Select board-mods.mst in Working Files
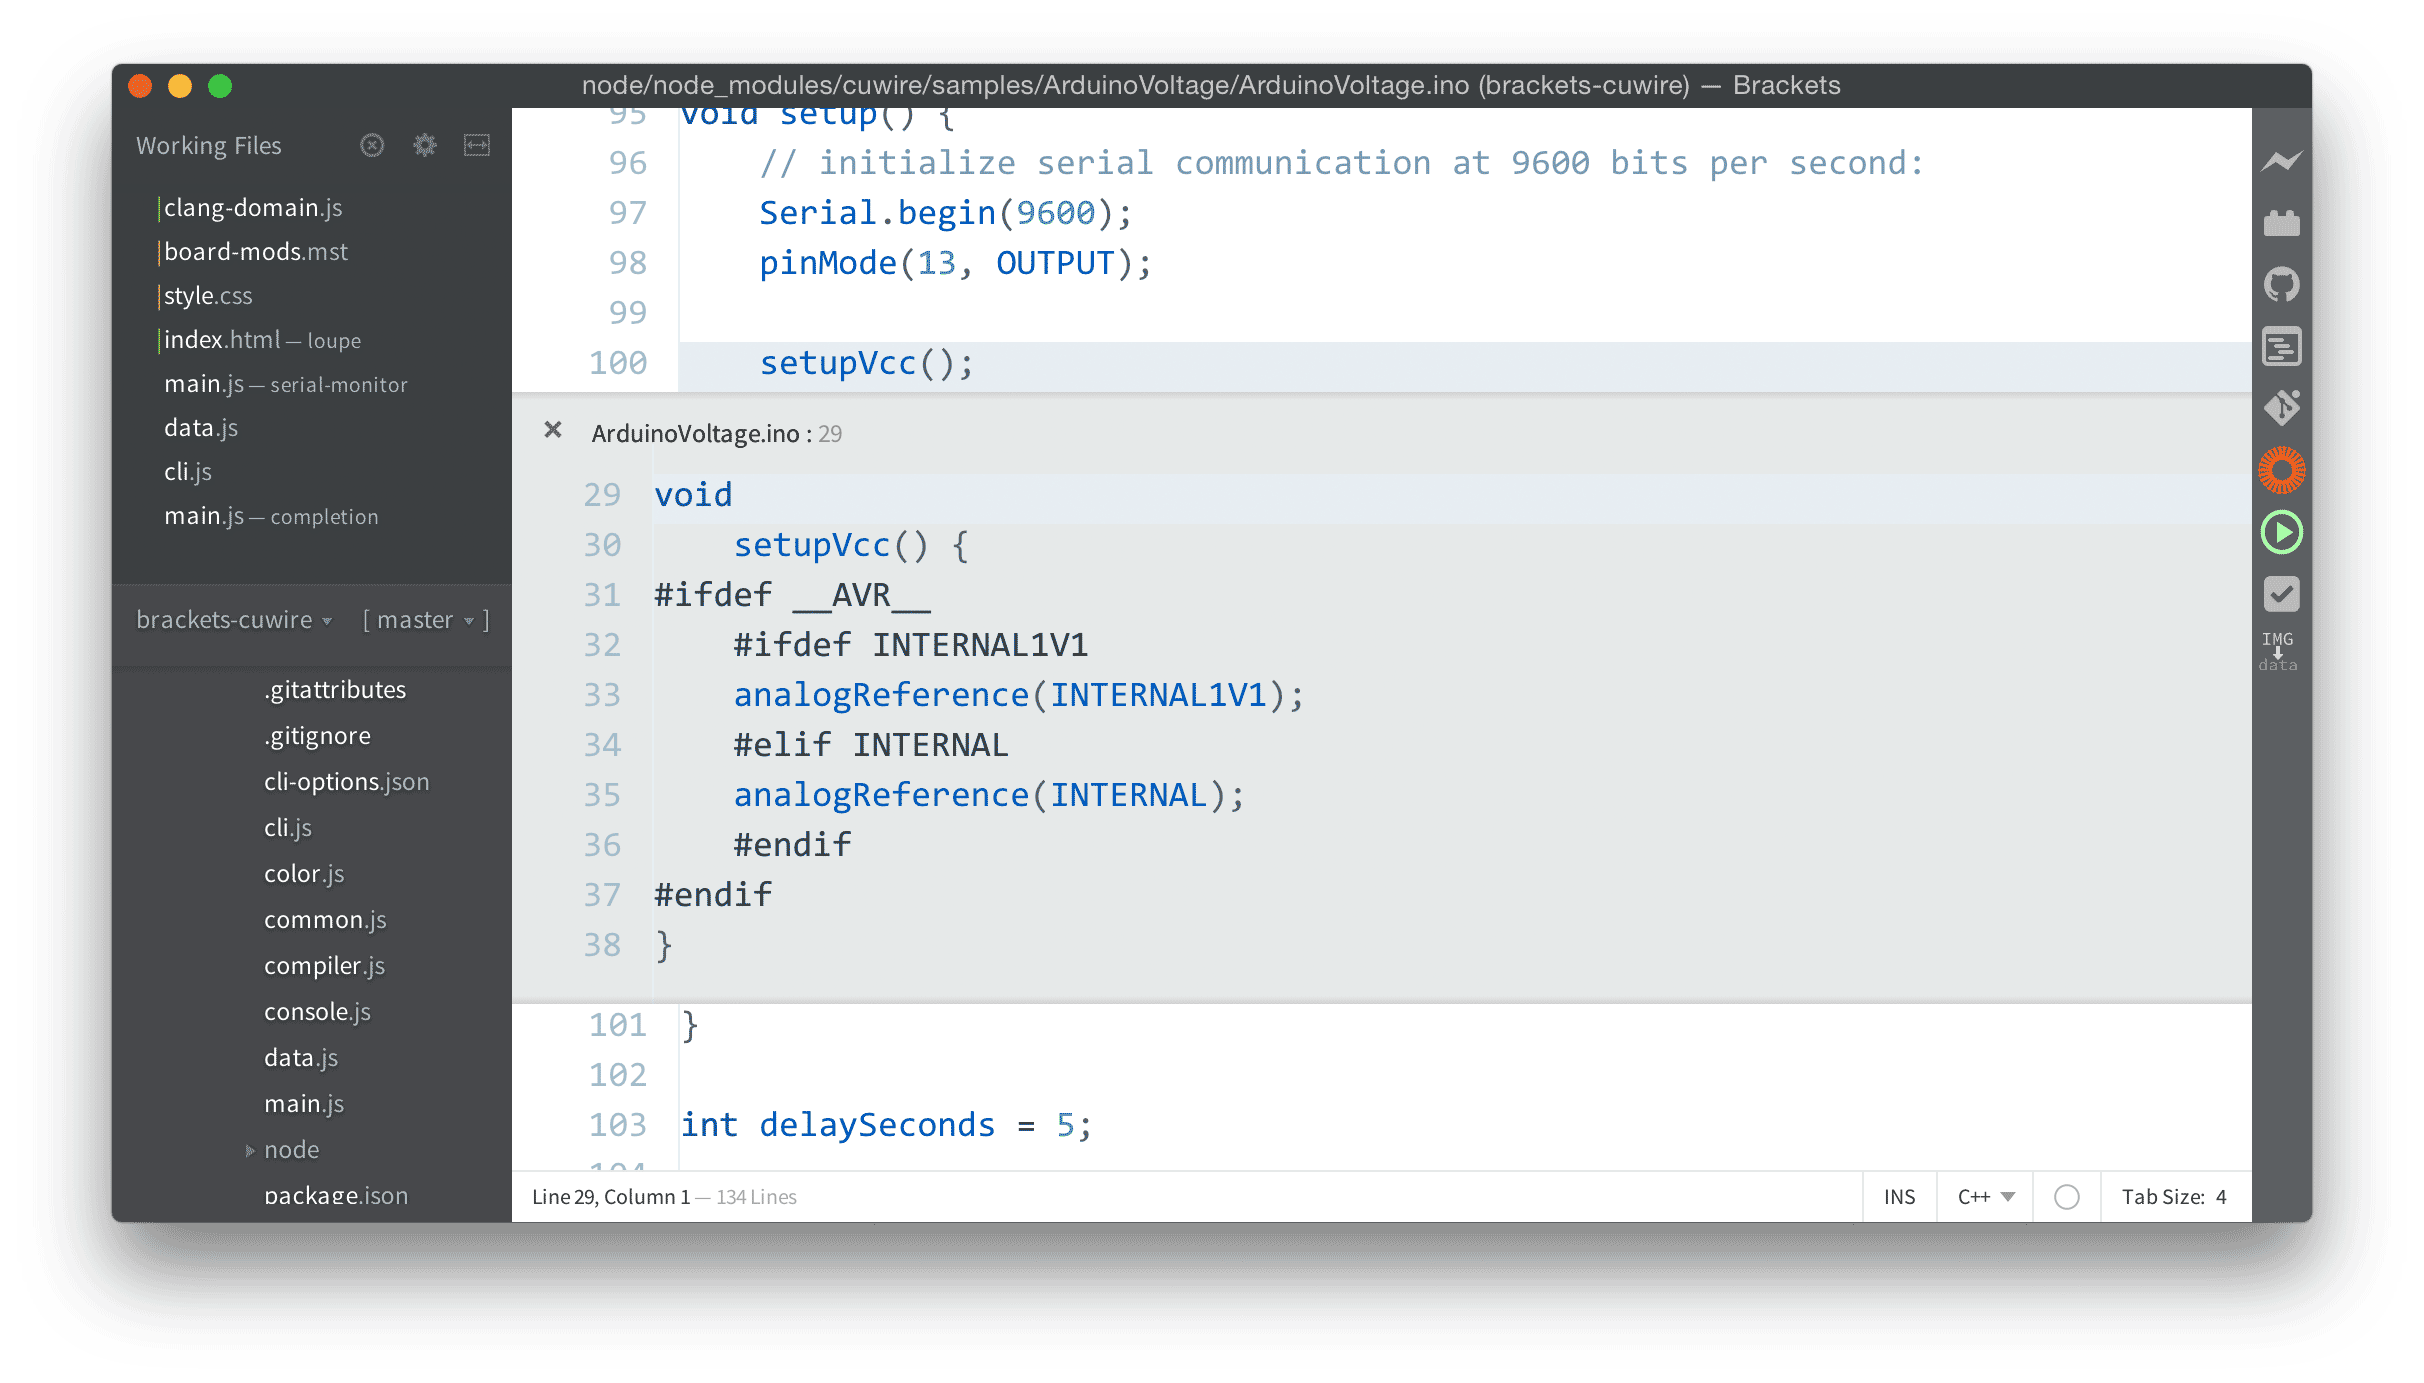Image resolution: width=2424 pixels, height=1383 pixels. [256, 252]
